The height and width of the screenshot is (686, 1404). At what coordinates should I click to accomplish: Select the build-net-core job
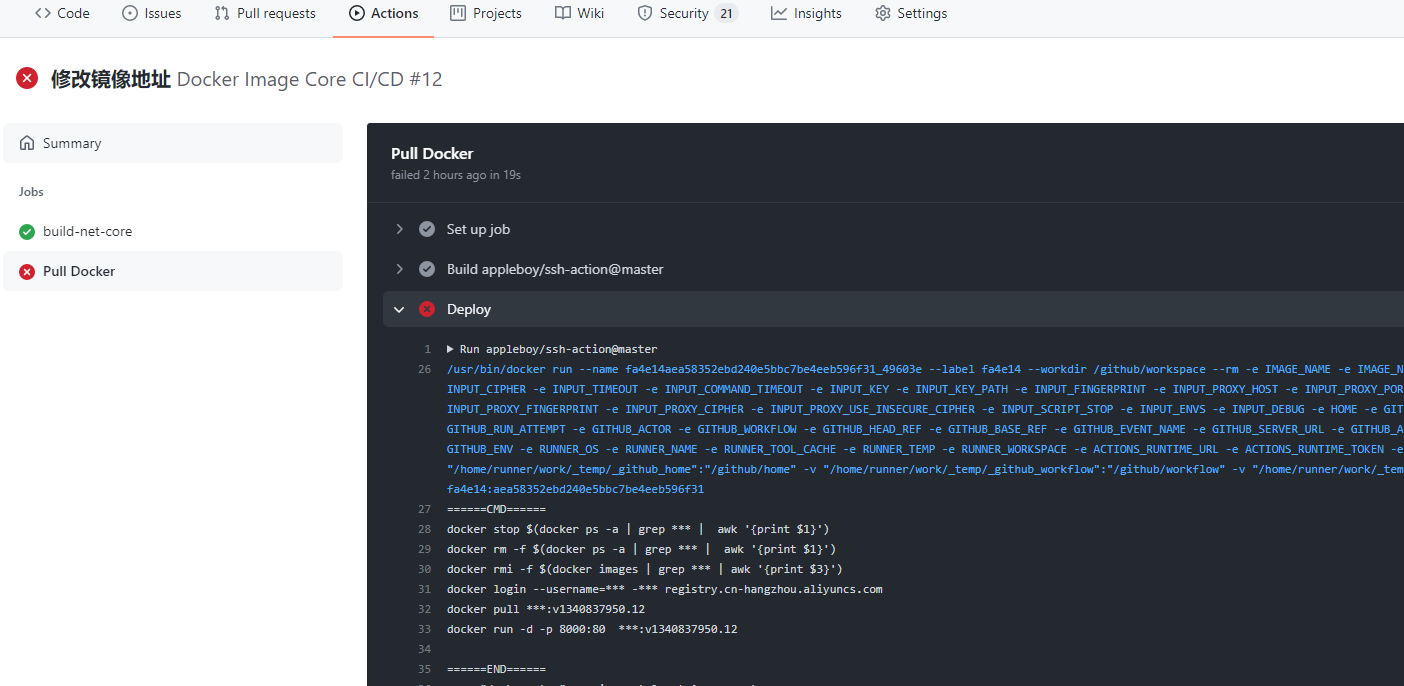[87, 231]
